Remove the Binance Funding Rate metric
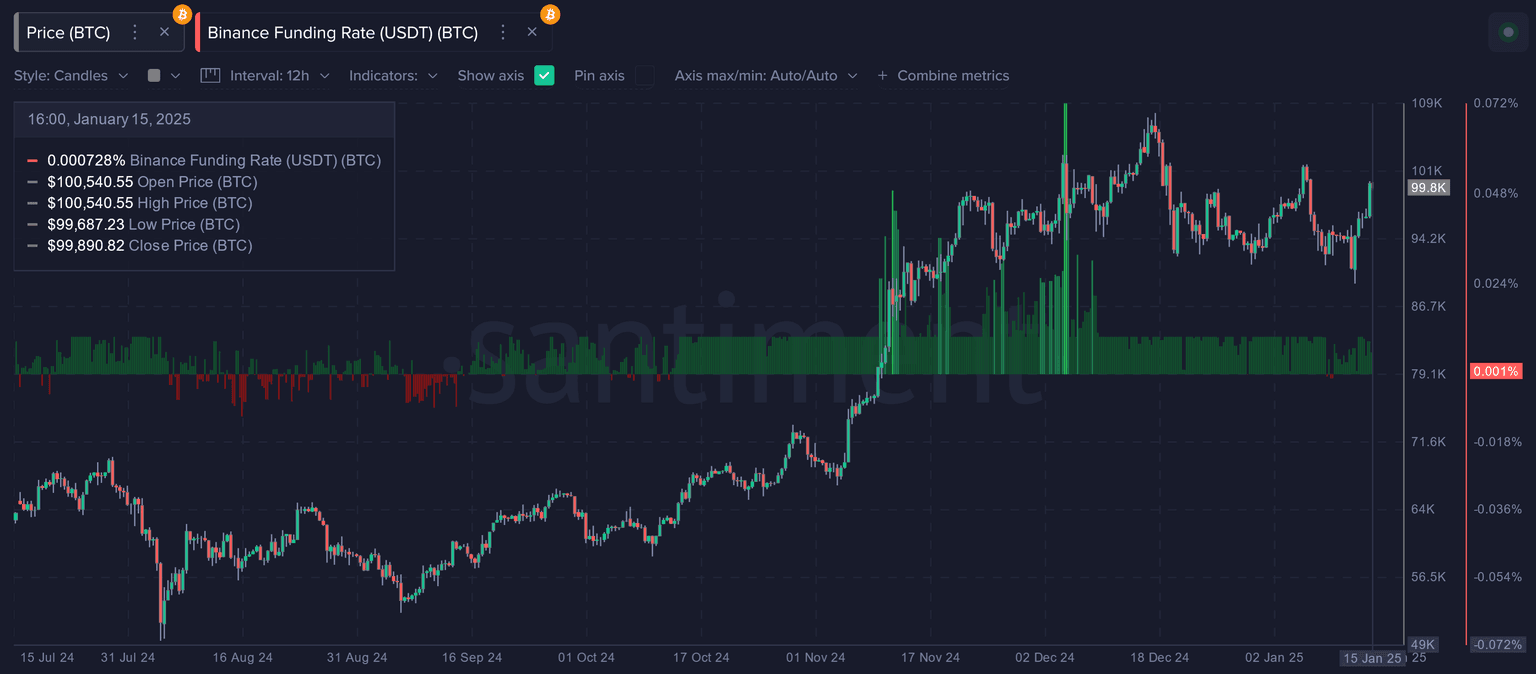 tap(532, 32)
